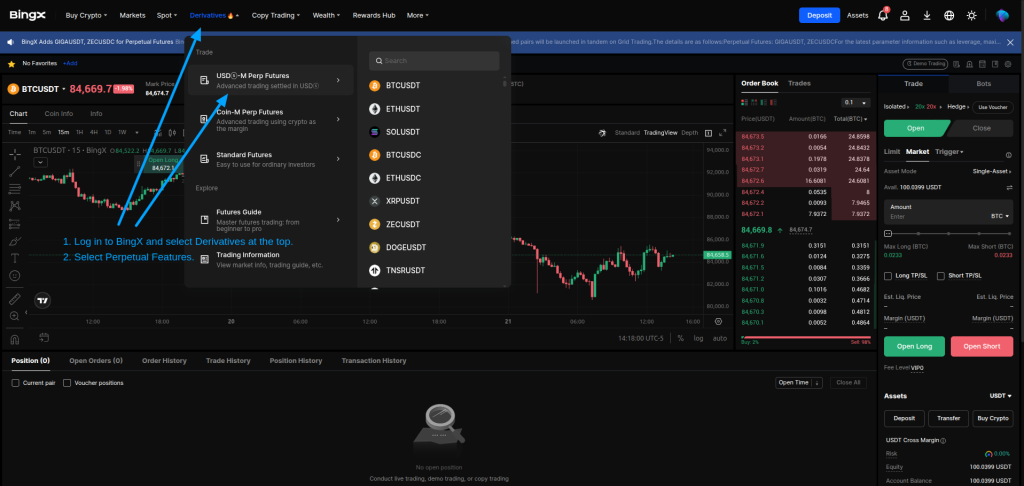Tick the Voucher positions checkbox

click(x=68, y=383)
